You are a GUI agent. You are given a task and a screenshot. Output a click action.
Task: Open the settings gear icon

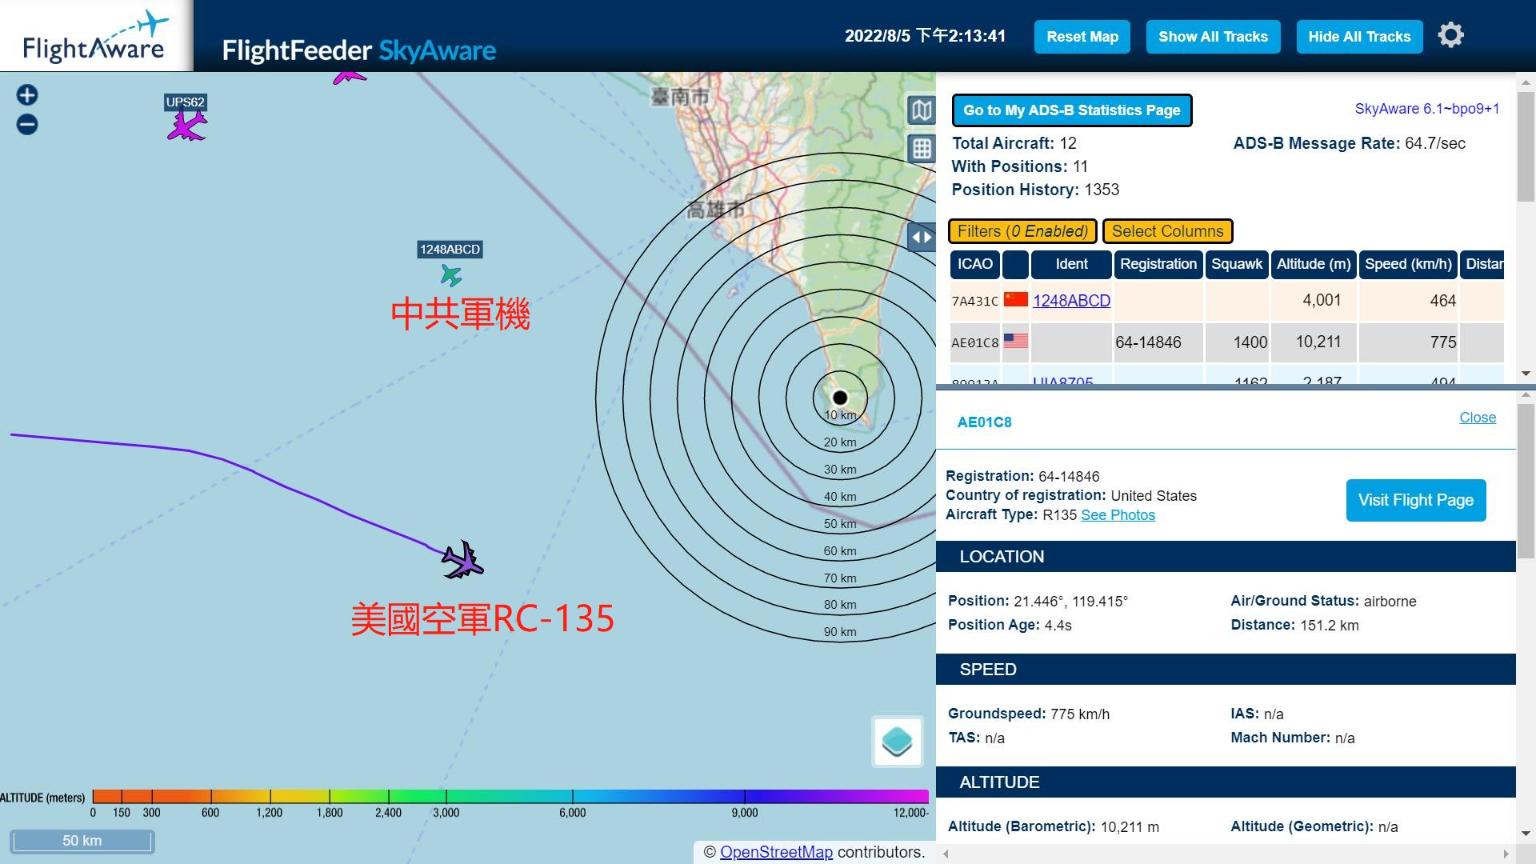[1450, 36]
